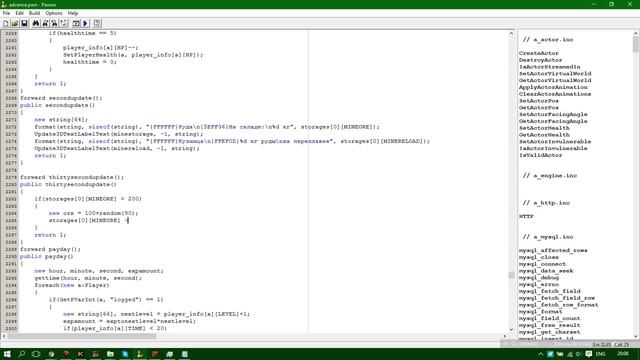Click the ENG language indicator
Screen dimensions: 640x360
(x=600, y=354)
